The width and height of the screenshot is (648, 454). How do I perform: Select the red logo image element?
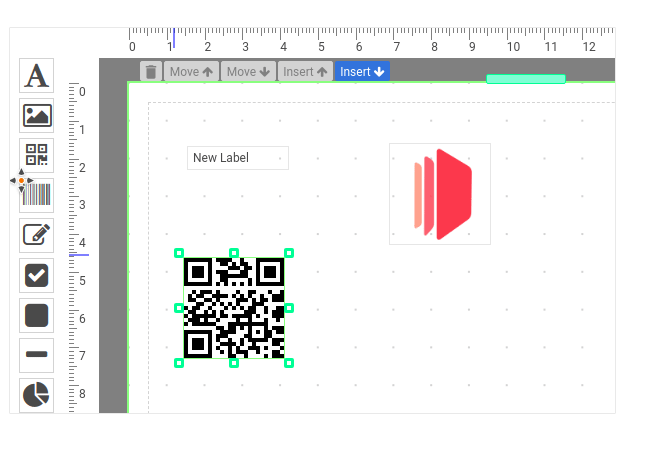440,194
